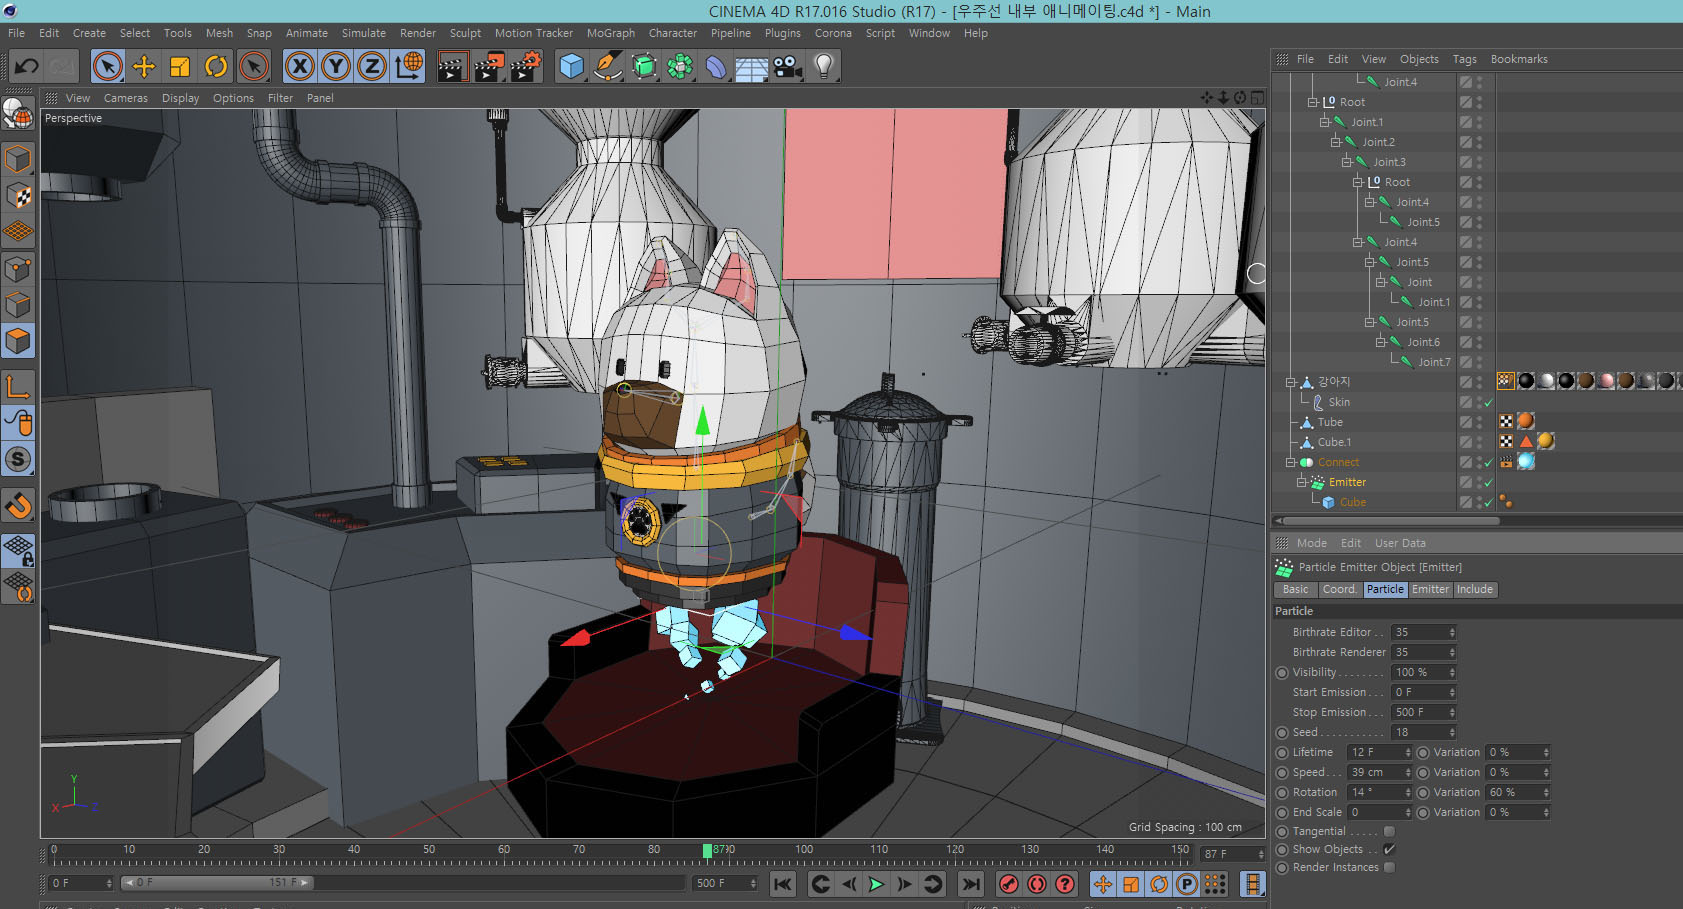The height and width of the screenshot is (909, 1683).
Task: Open the MoGraph menu
Action: (x=611, y=33)
